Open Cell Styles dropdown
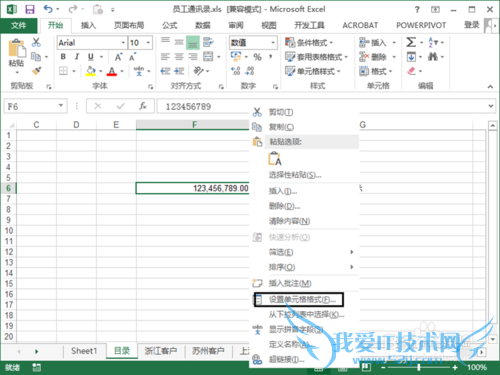Viewport: 500px width, 375px height. click(313, 71)
